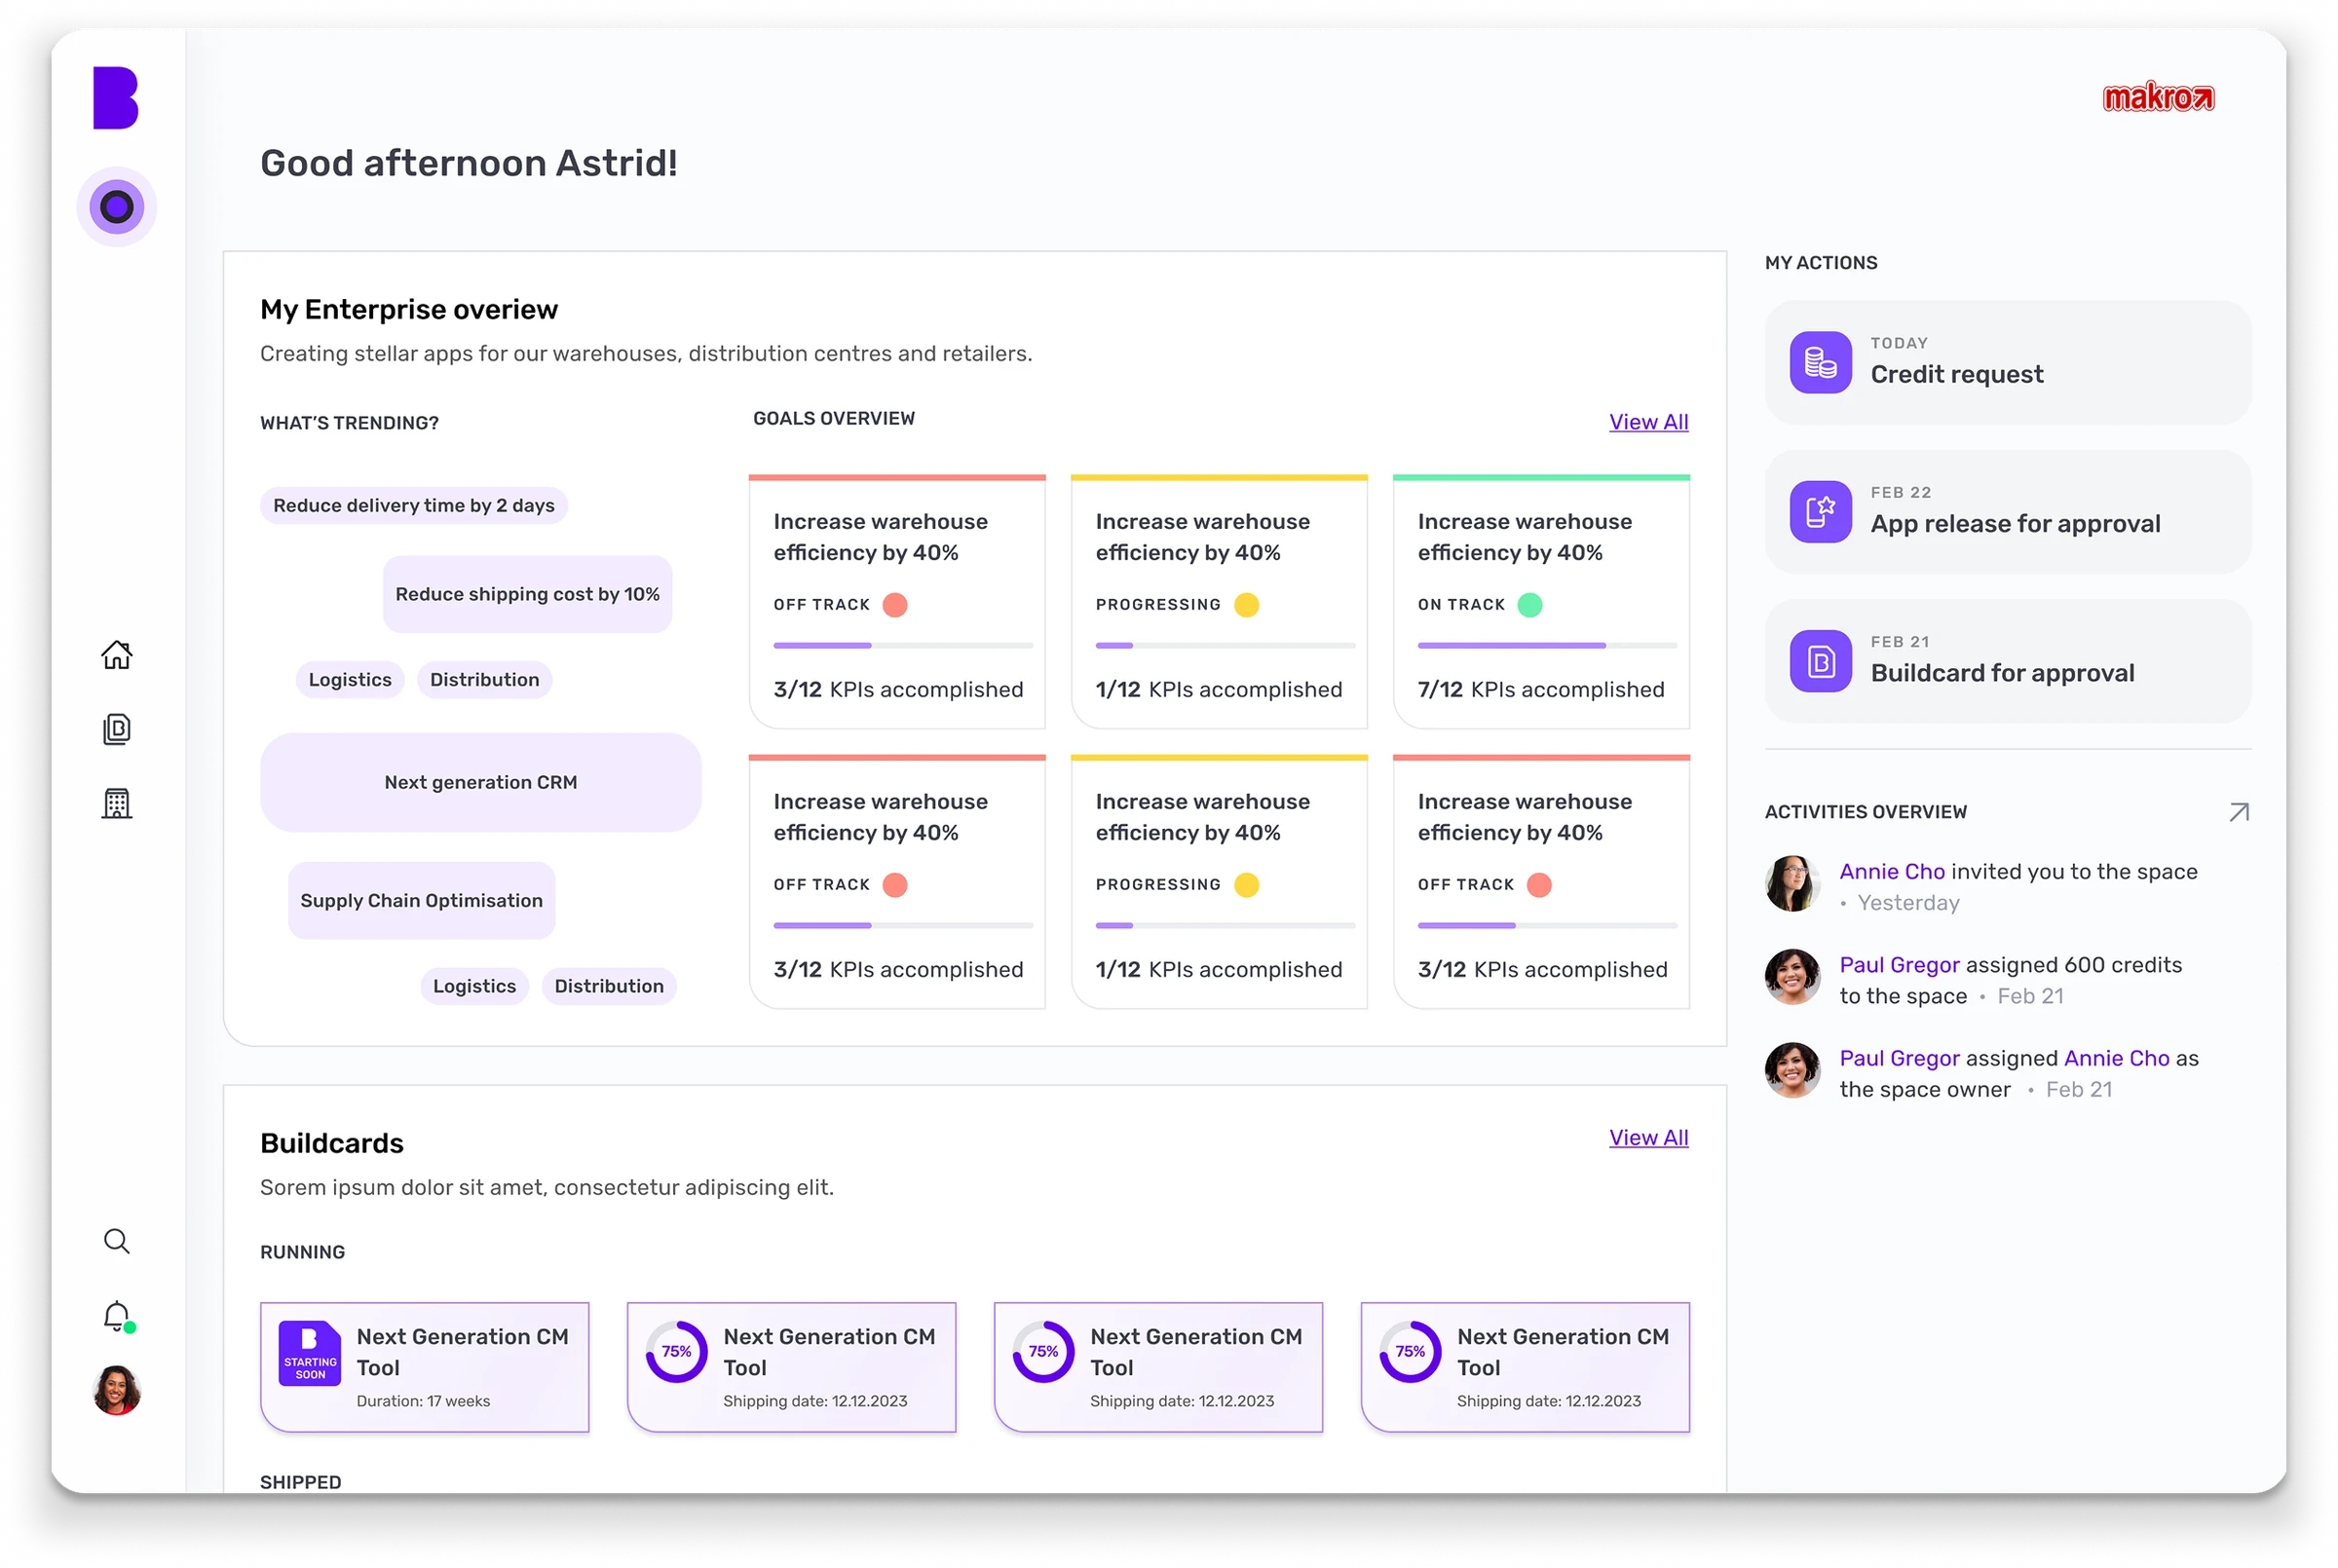Expand Activities Overview with the arrow icon
The image size is (2338, 1568).
coord(2240,812)
